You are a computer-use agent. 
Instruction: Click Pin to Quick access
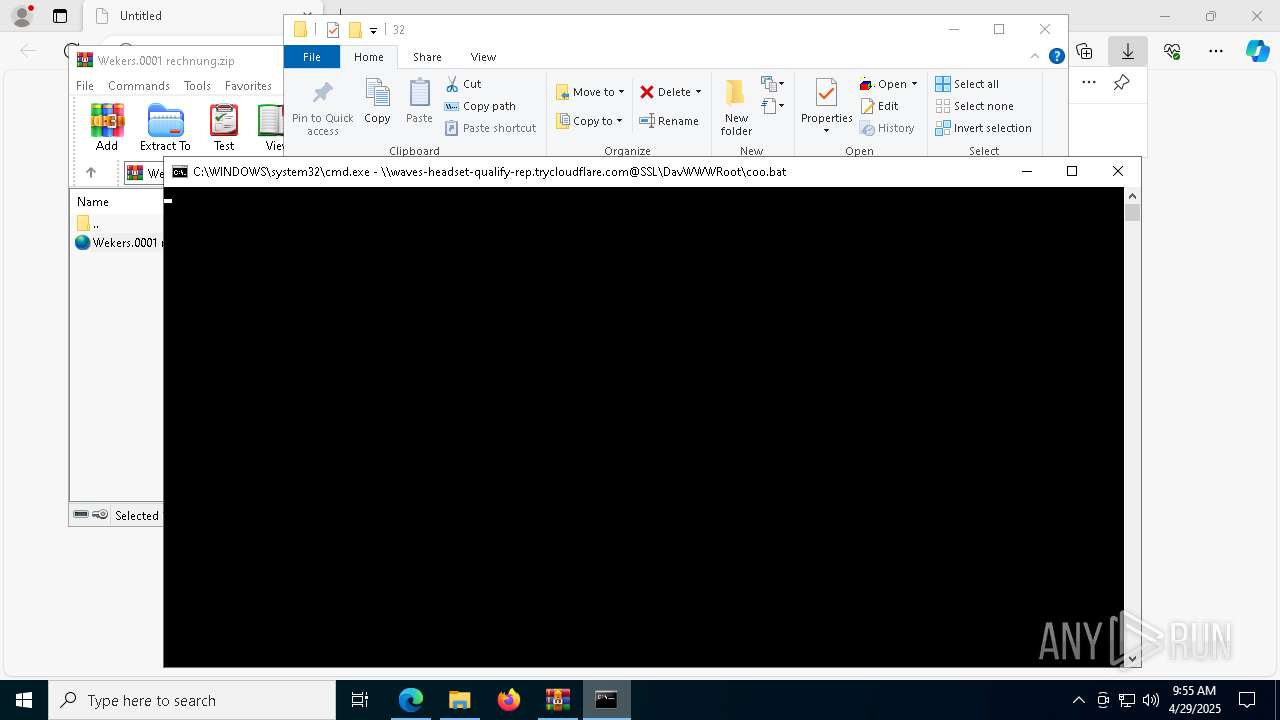click(323, 108)
